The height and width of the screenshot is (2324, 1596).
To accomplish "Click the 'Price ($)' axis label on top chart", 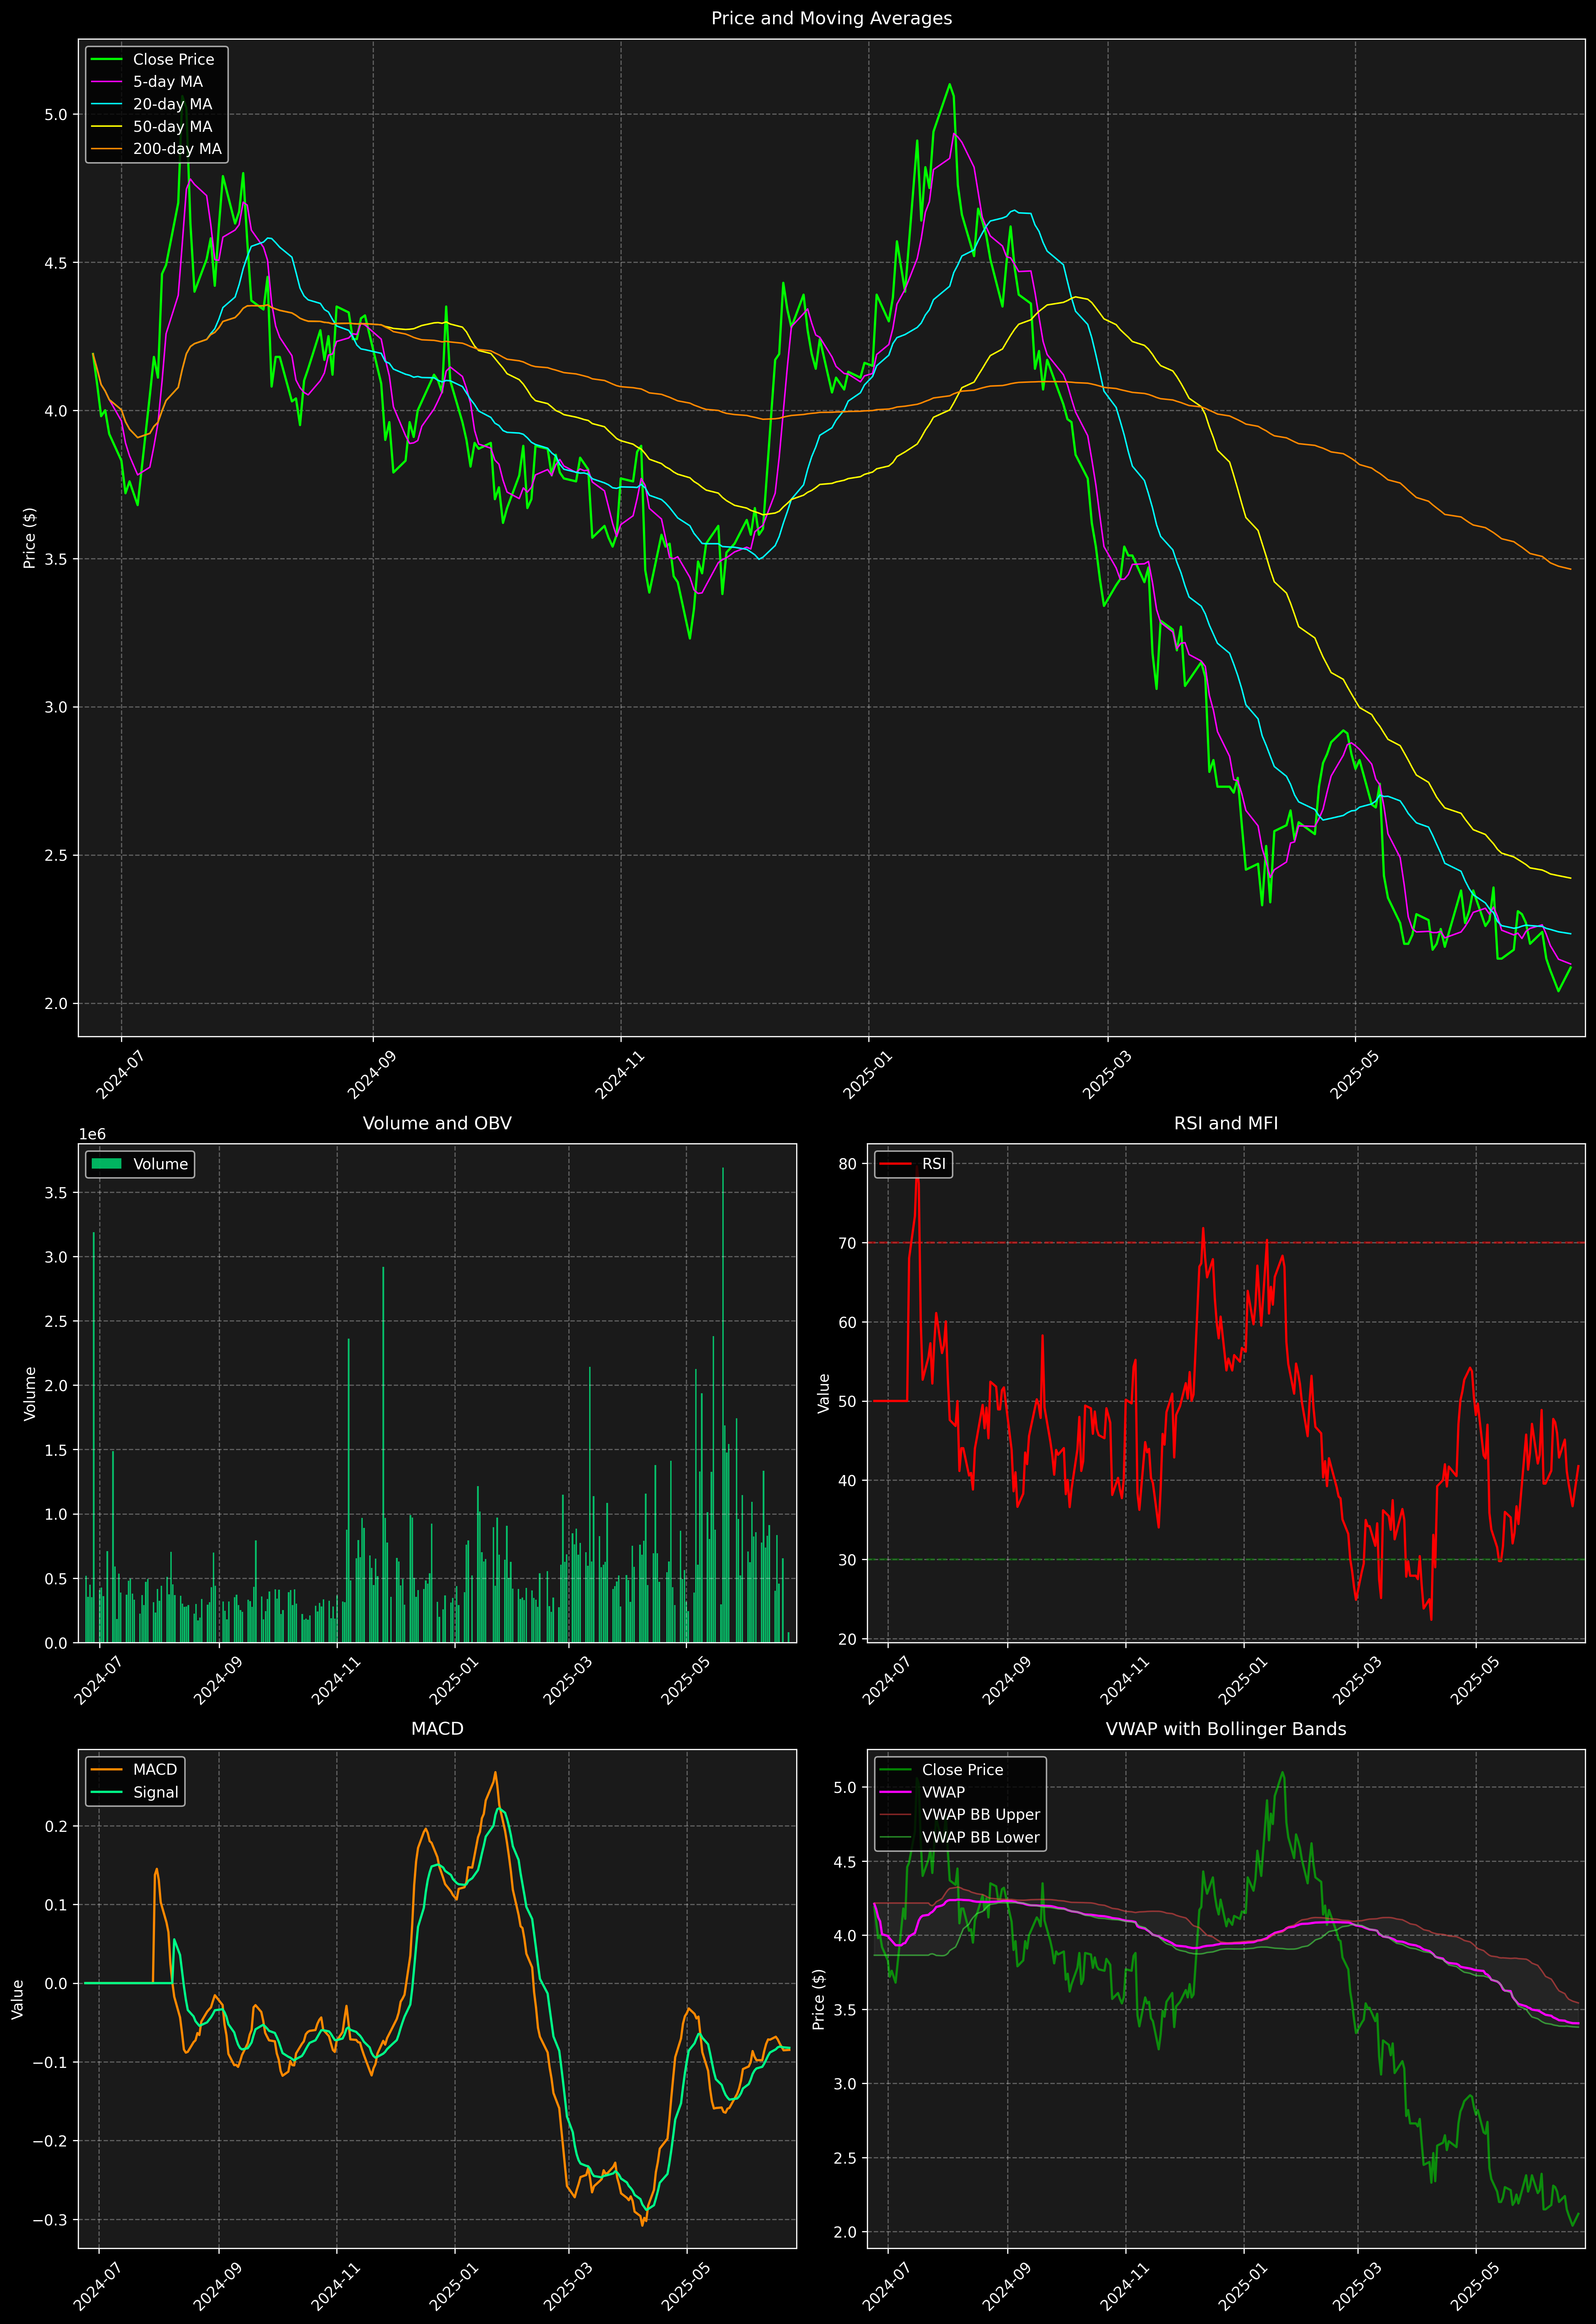I will (30, 538).
